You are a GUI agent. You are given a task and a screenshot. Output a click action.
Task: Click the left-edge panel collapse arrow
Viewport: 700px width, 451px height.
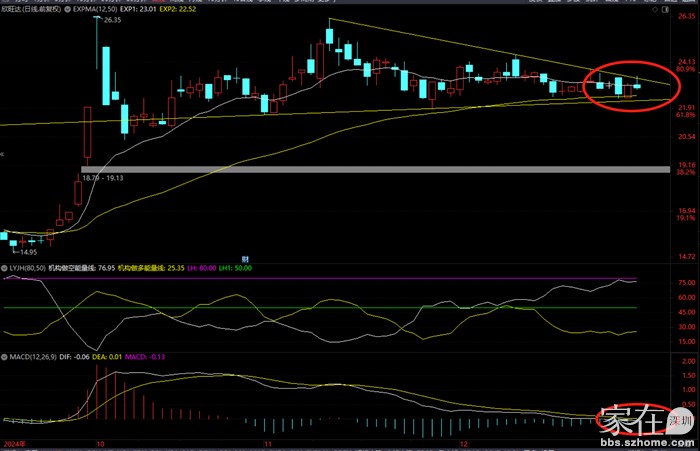click(3, 155)
